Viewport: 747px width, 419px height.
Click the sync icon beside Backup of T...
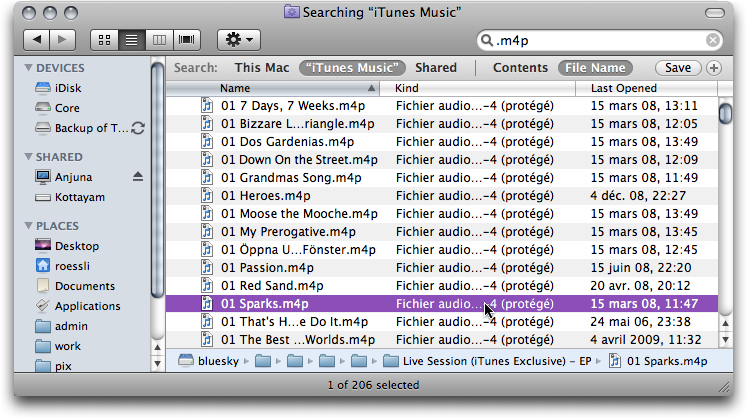[138, 128]
